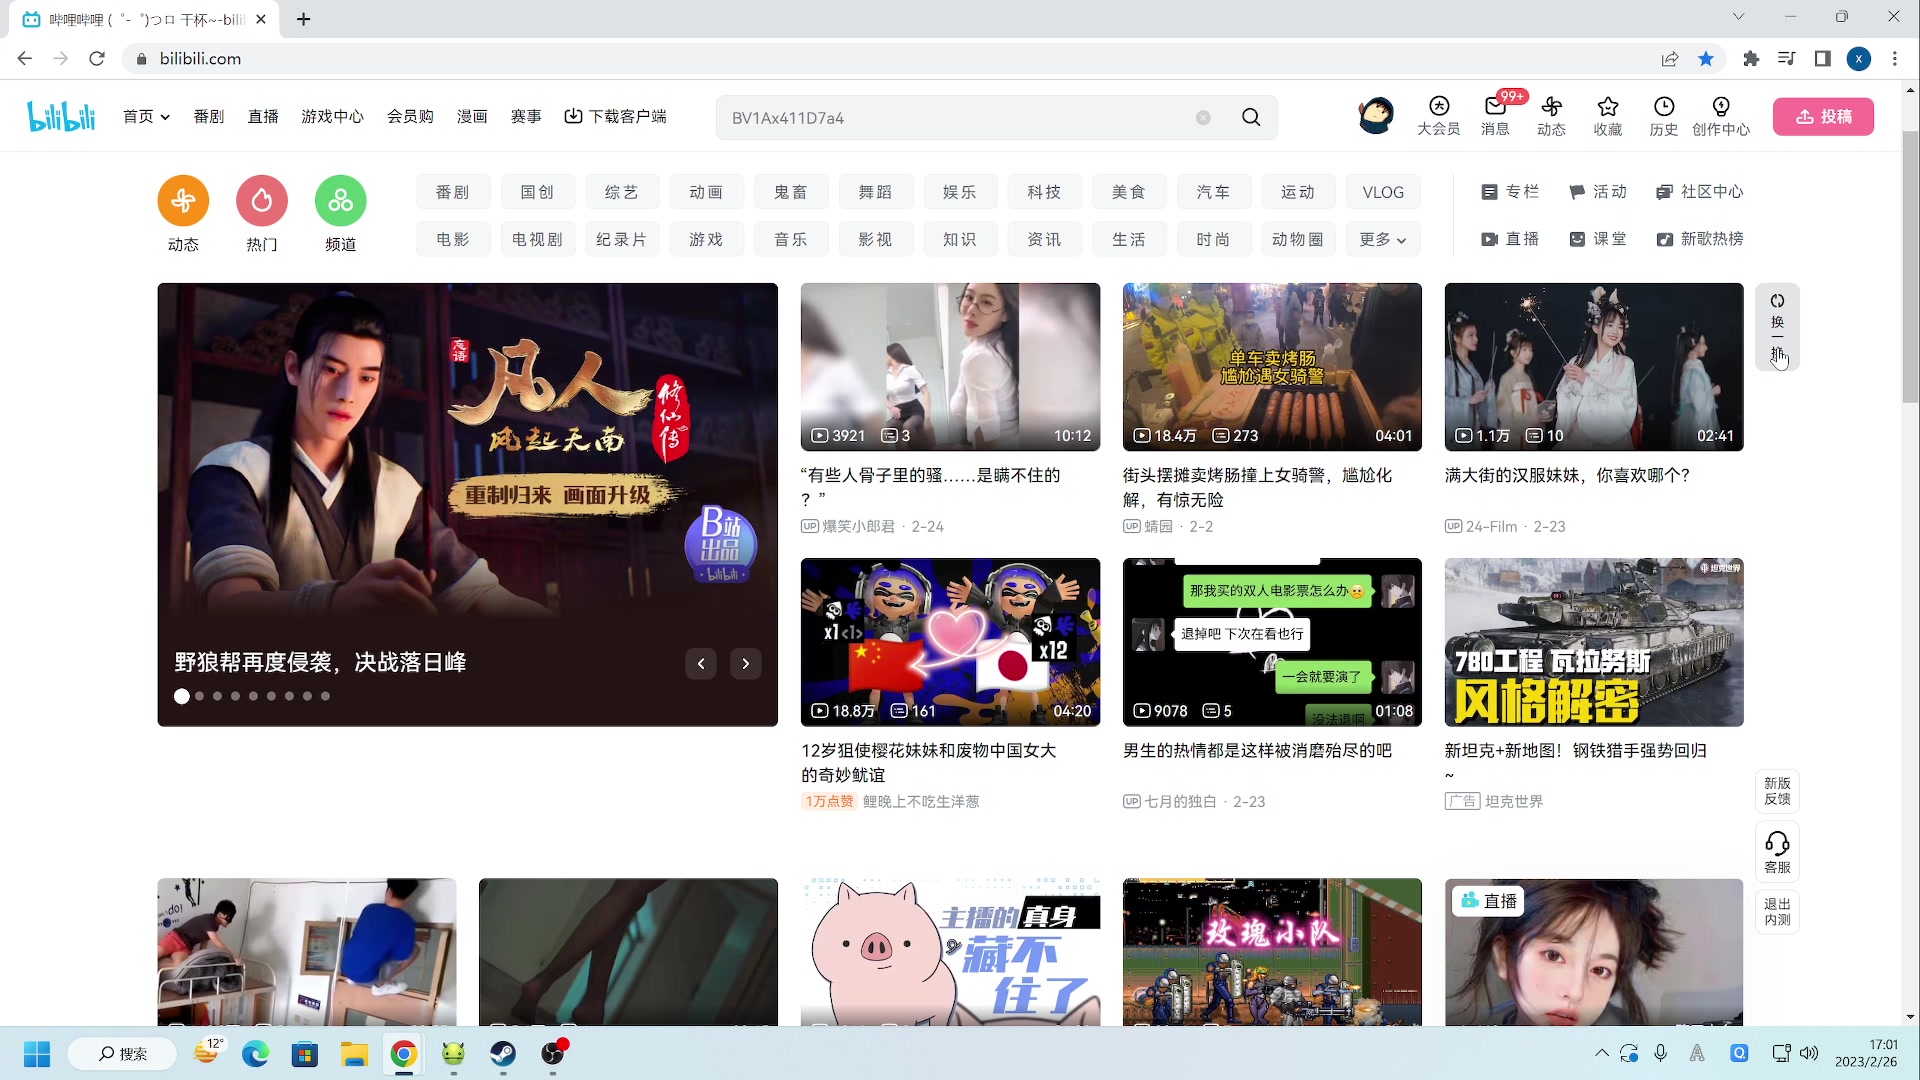This screenshot has height=1080, width=1920.
Task: Click the search magnifier icon
Action: (x=1250, y=117)
